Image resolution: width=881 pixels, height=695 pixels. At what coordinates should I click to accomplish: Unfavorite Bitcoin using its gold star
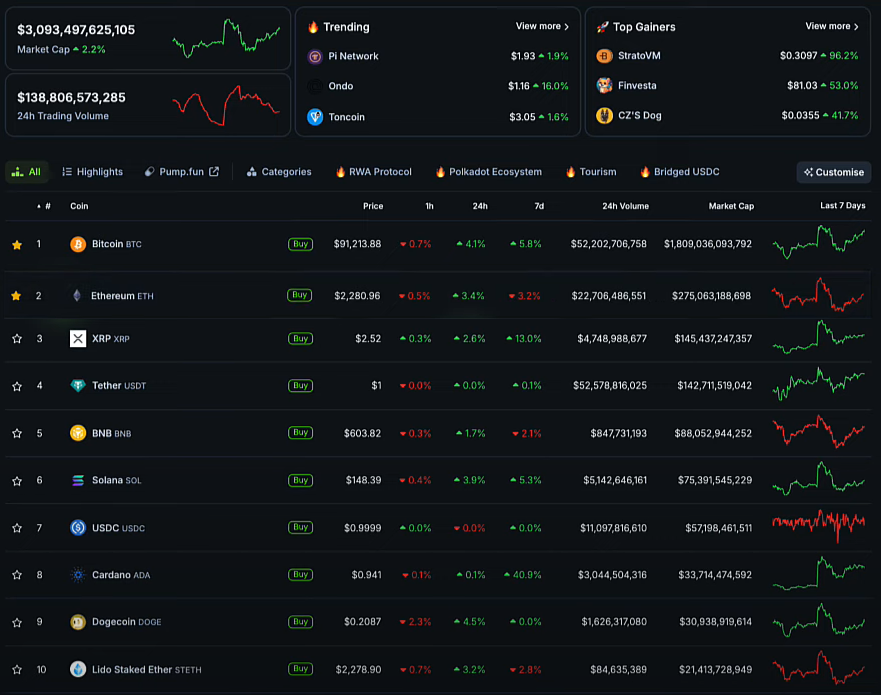[x=17, y=244]
